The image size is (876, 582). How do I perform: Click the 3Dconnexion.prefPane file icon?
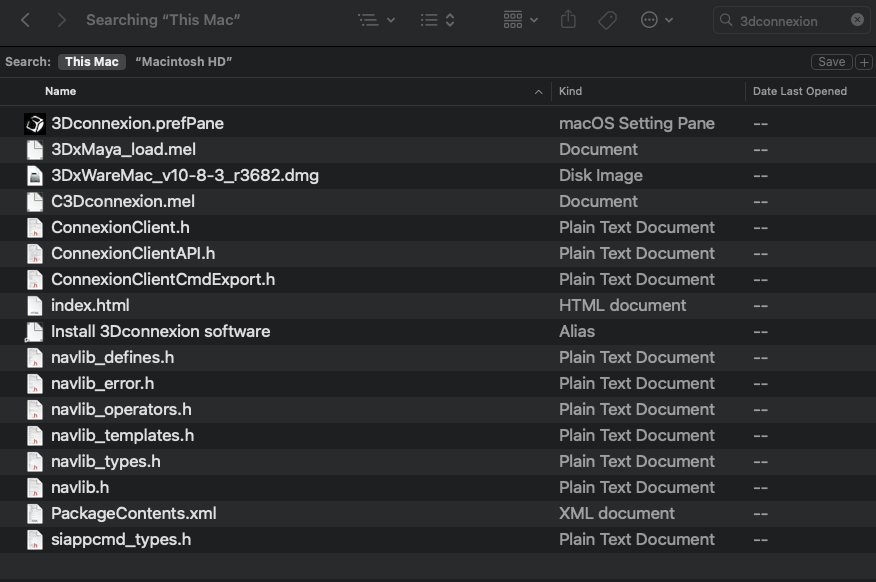click(x=35, y=124)
